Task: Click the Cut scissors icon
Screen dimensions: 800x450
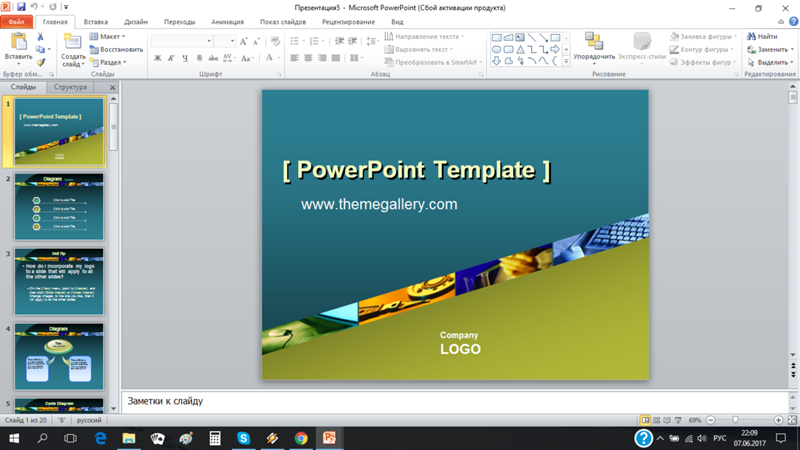Action: coord(40,37)
